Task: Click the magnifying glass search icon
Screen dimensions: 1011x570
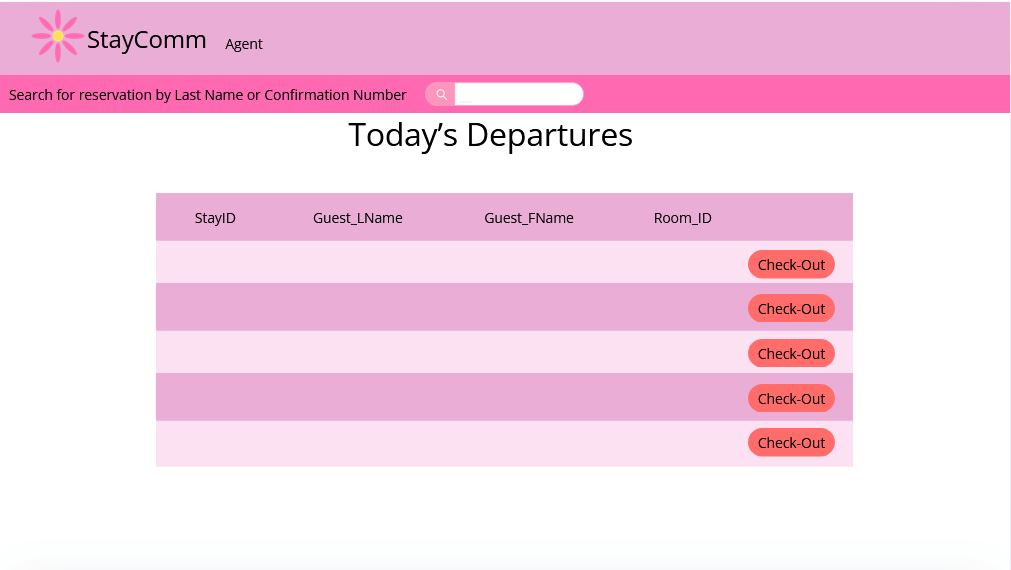Action: point(441,95)
